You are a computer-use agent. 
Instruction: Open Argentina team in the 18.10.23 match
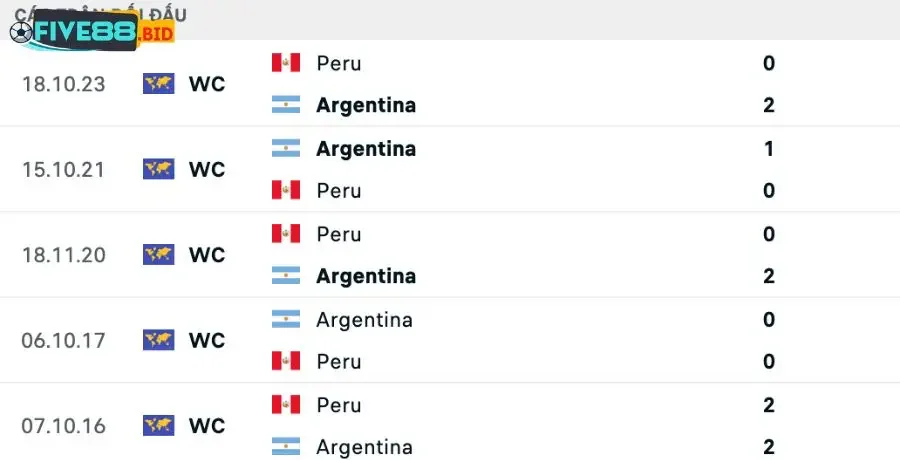(x=365, y=105)
